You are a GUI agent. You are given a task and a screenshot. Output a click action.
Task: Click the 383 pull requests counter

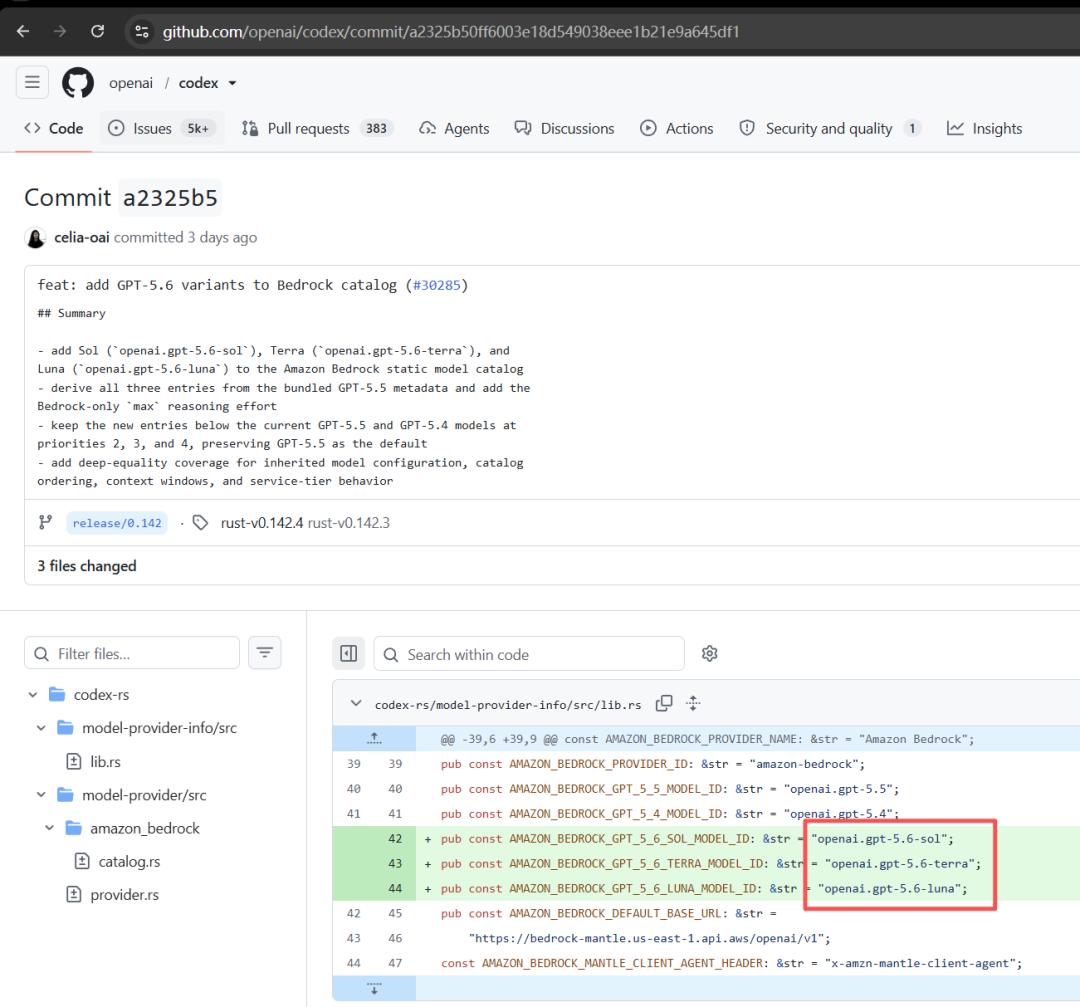376,129
